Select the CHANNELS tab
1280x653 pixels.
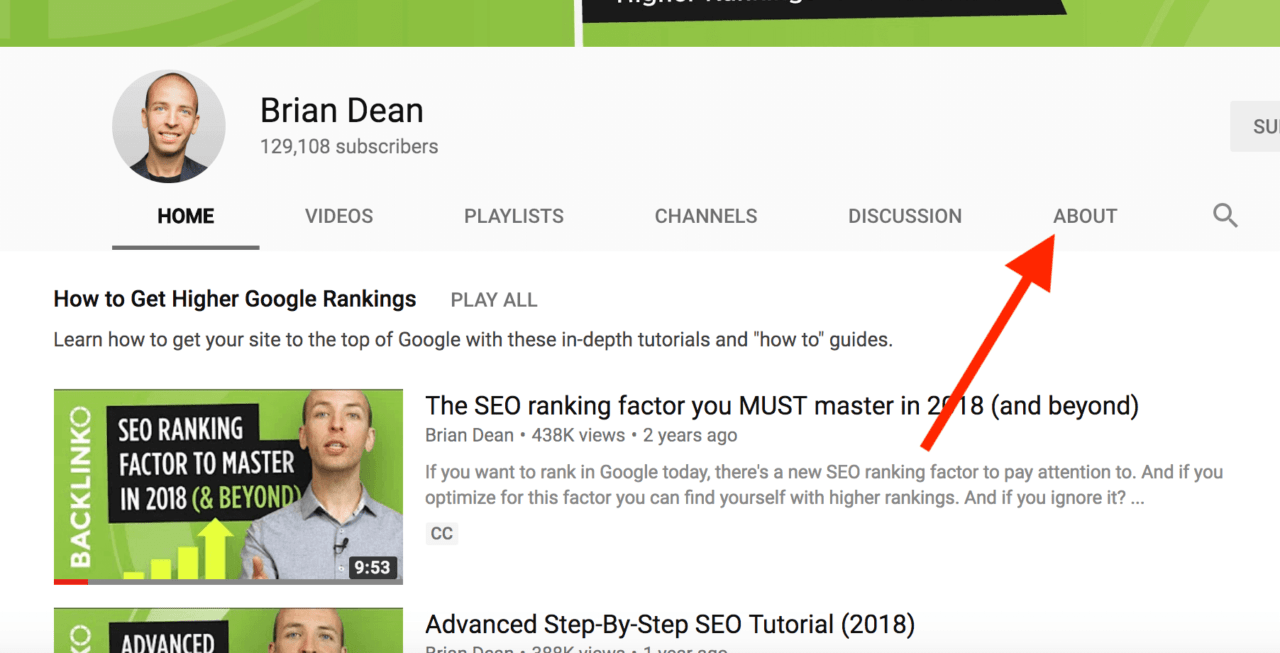coord(706,215)
